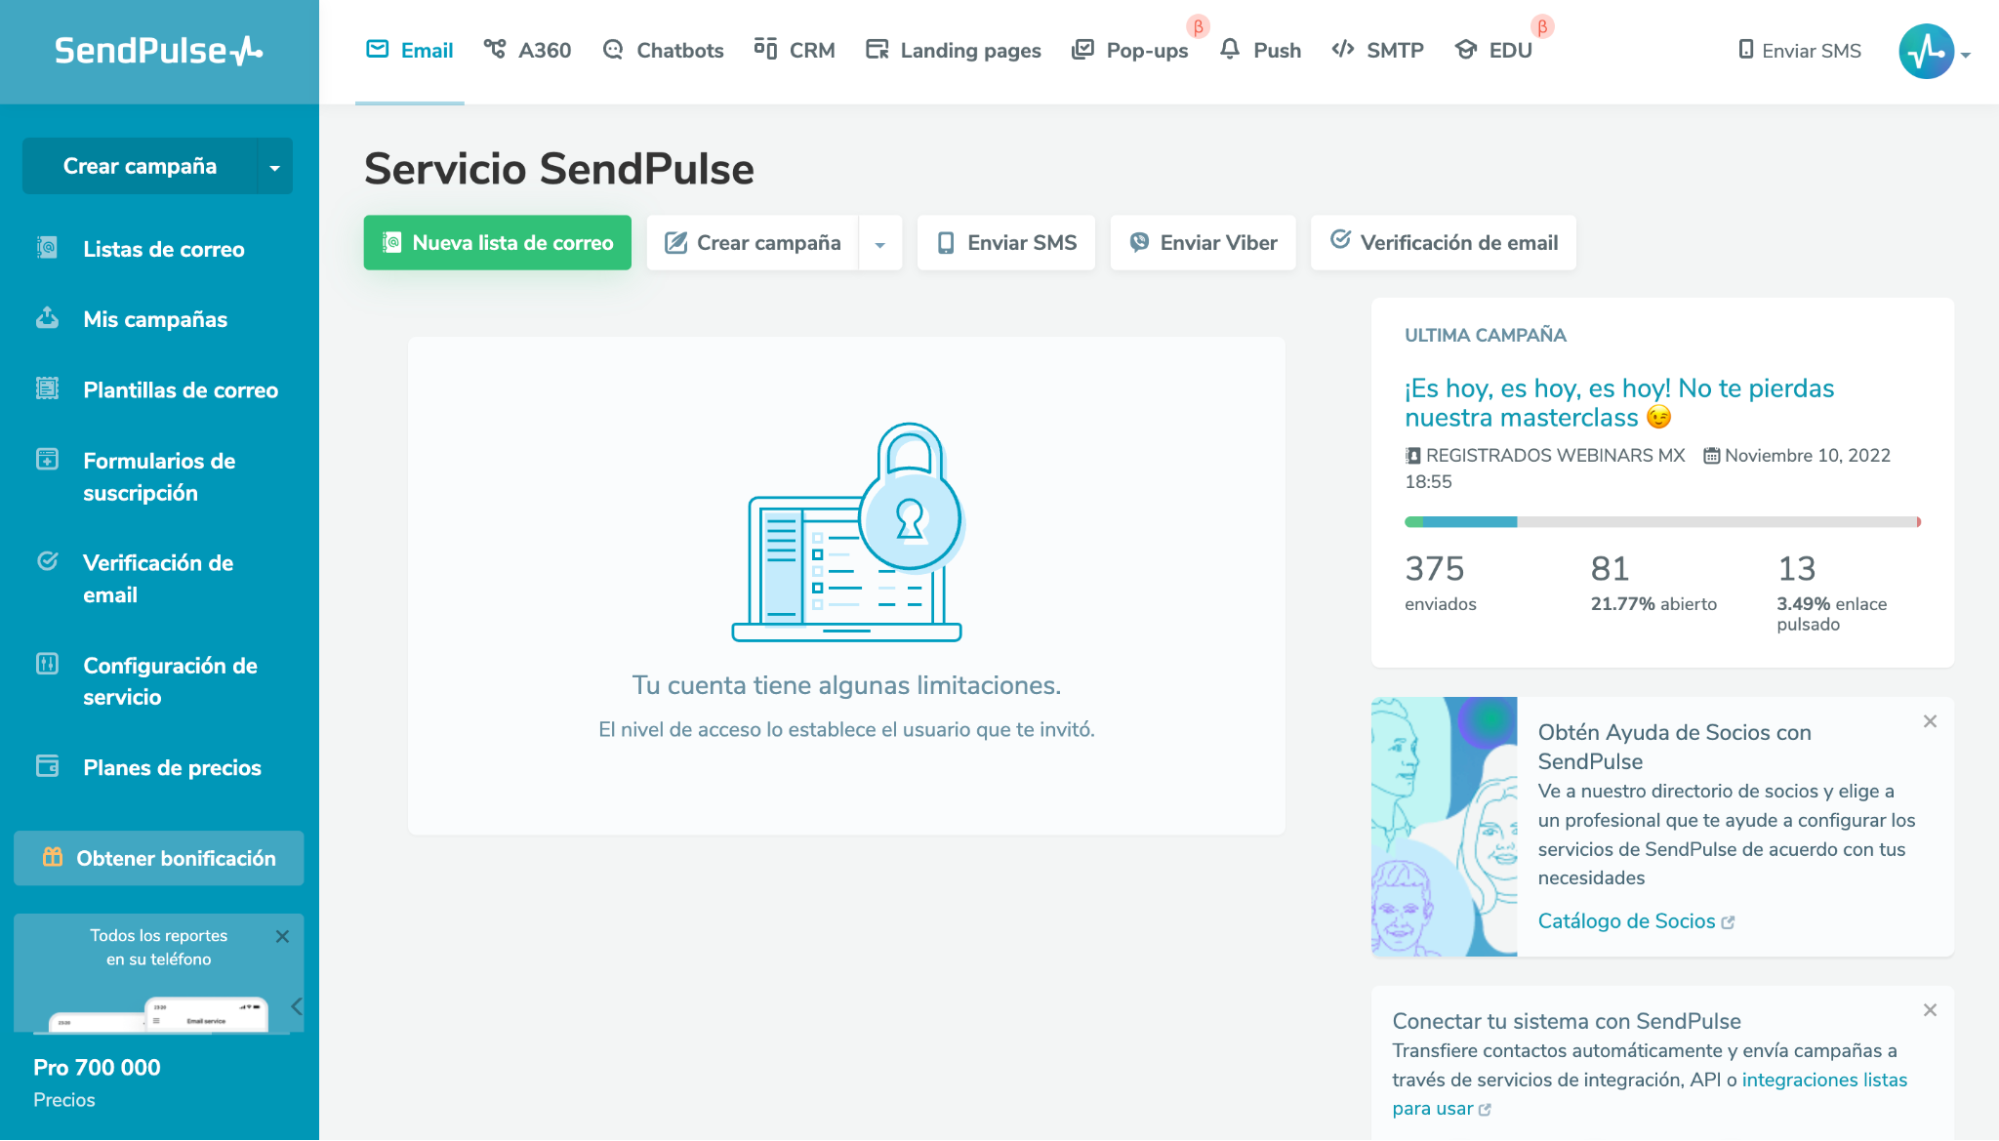This screenshot has width=1999, height=1141.
Task: Click the Verificación de email toolbar button
Action: [1443, 243]
